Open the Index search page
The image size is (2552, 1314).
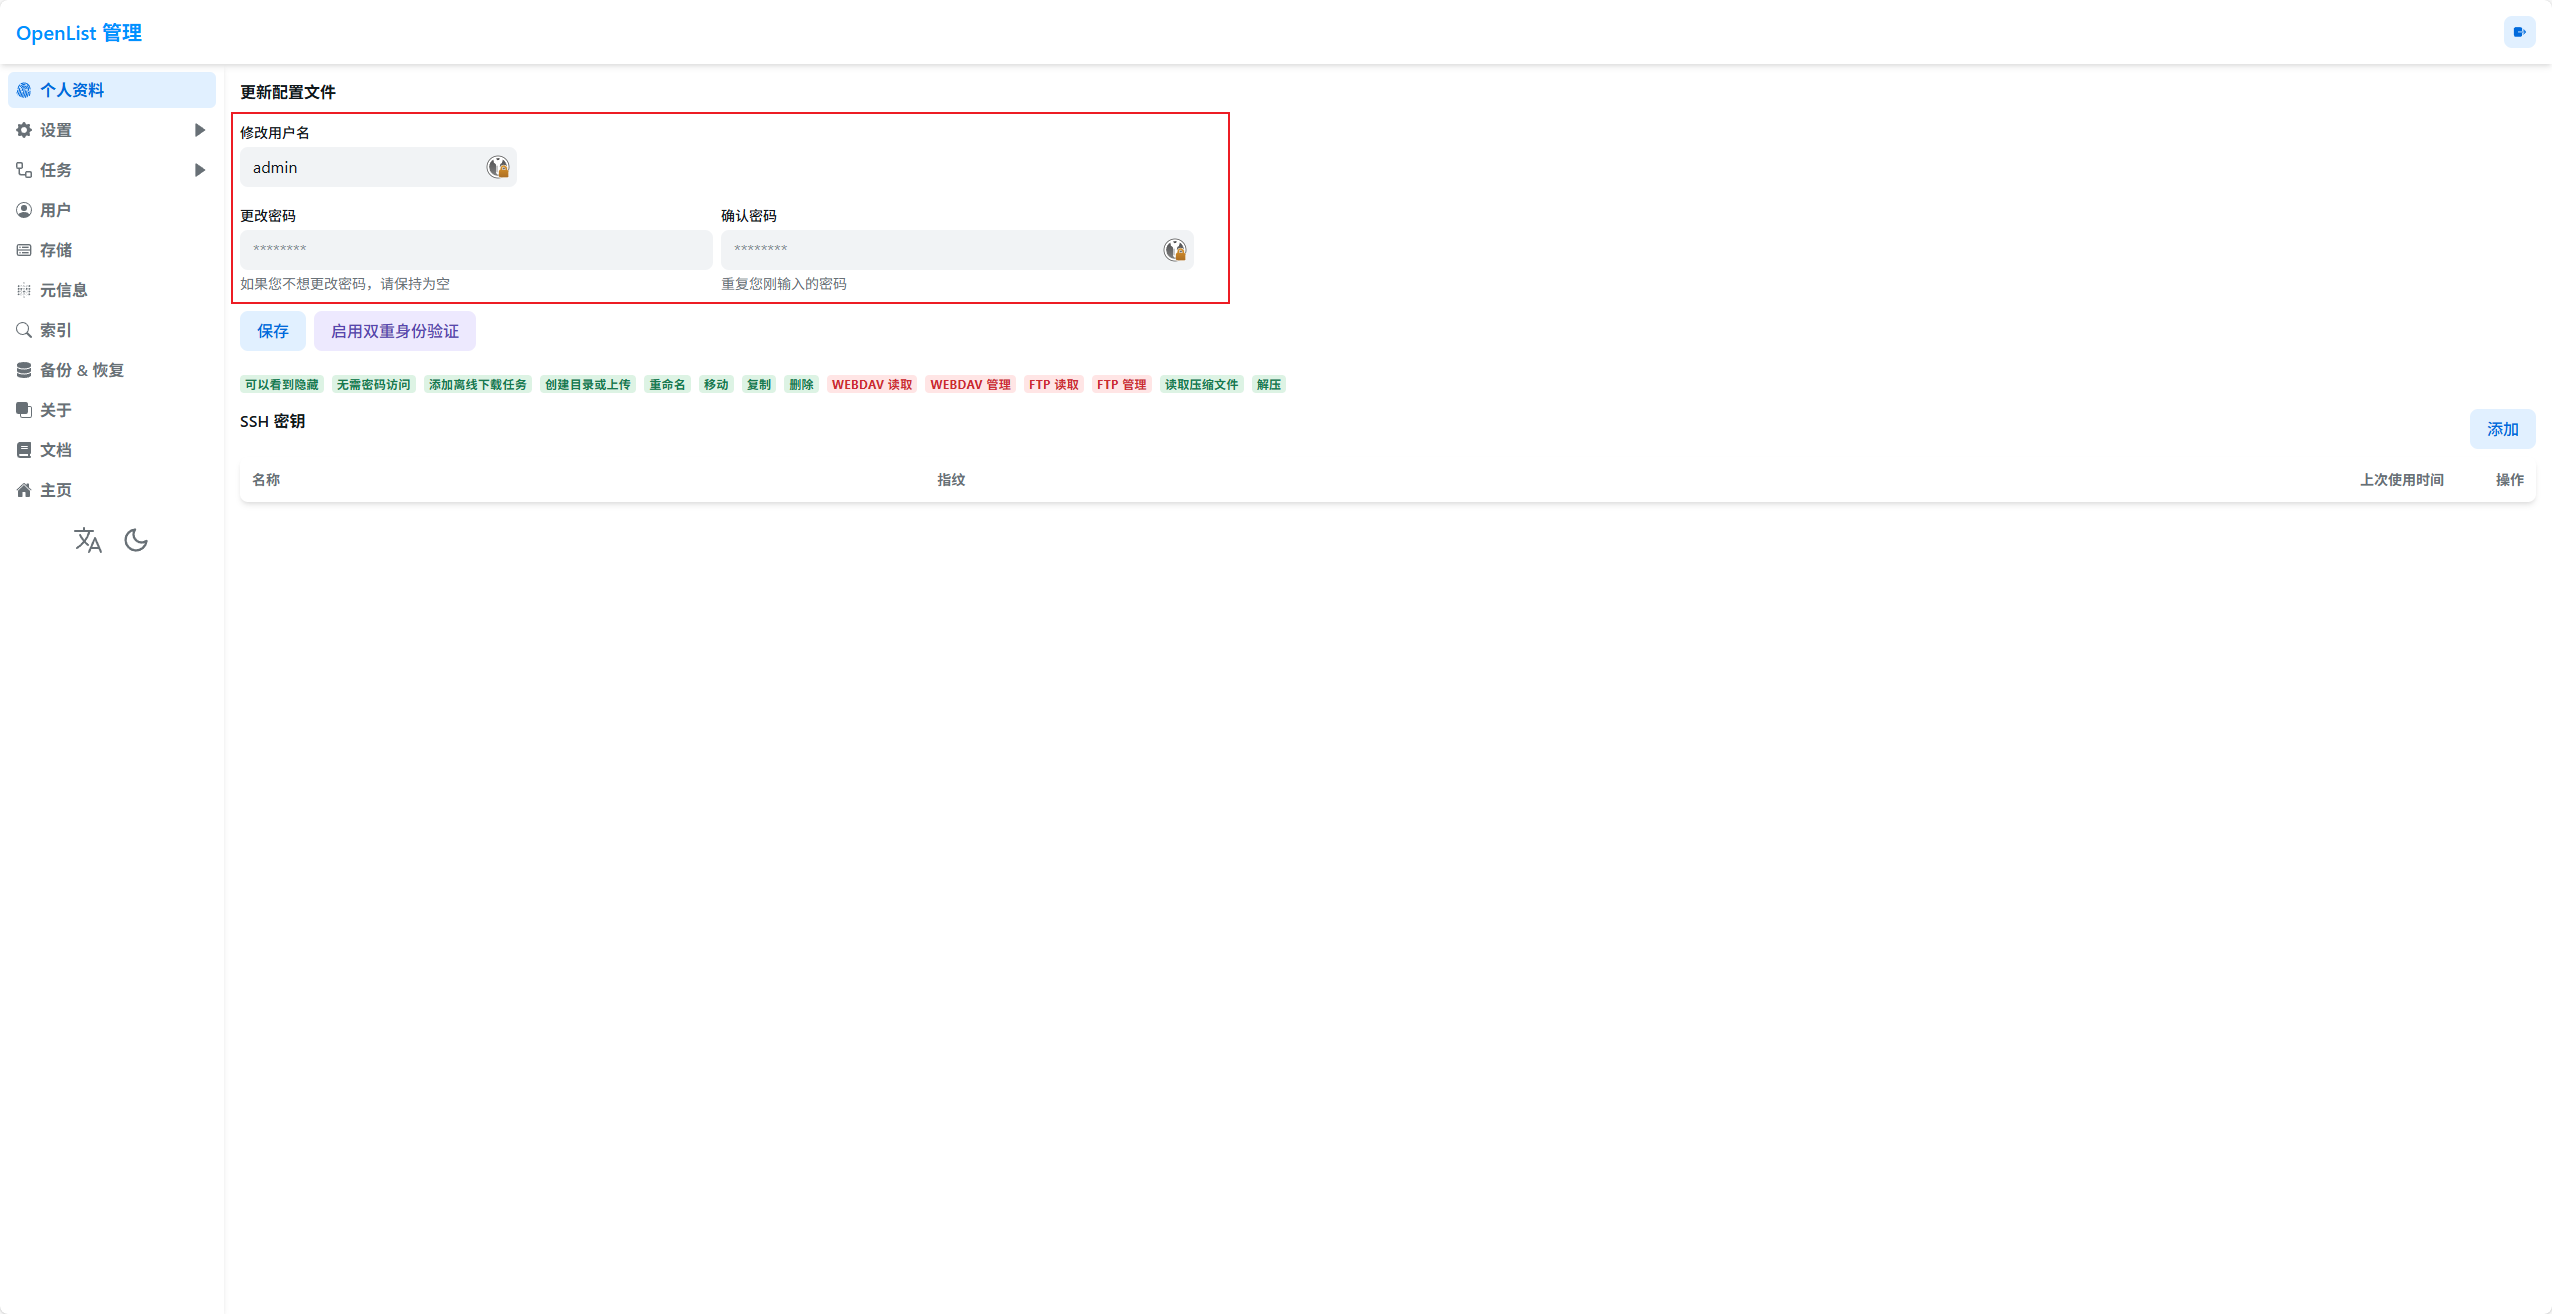55,330
